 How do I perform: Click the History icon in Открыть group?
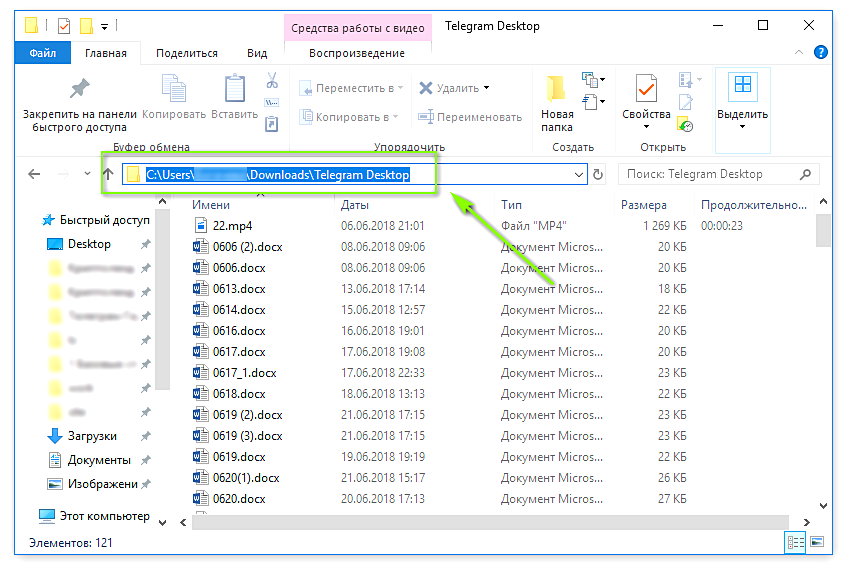pos(685,125)
